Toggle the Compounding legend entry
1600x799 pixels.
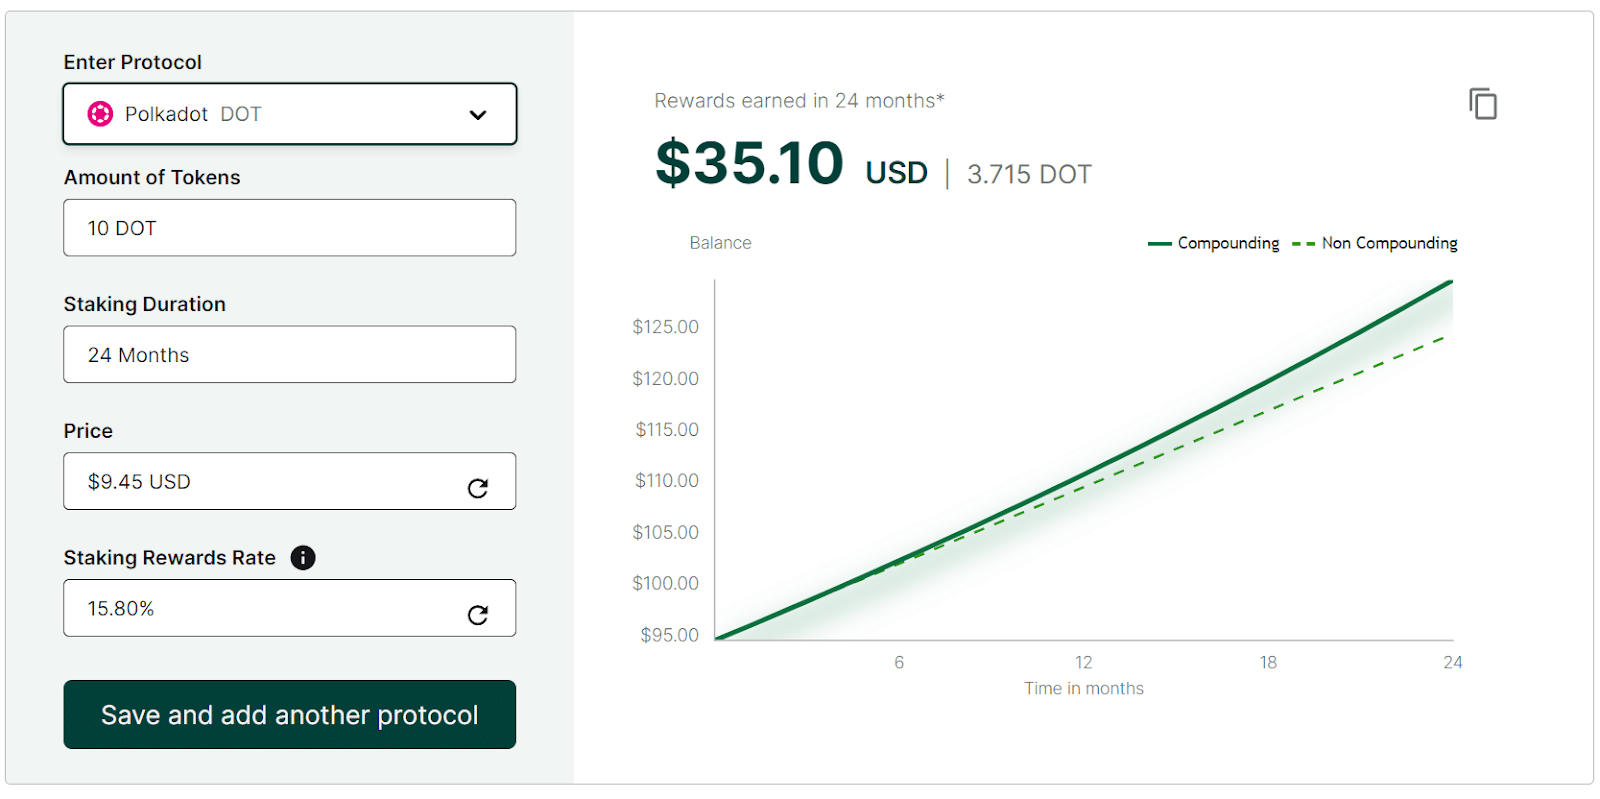[x=1214, y=243]
